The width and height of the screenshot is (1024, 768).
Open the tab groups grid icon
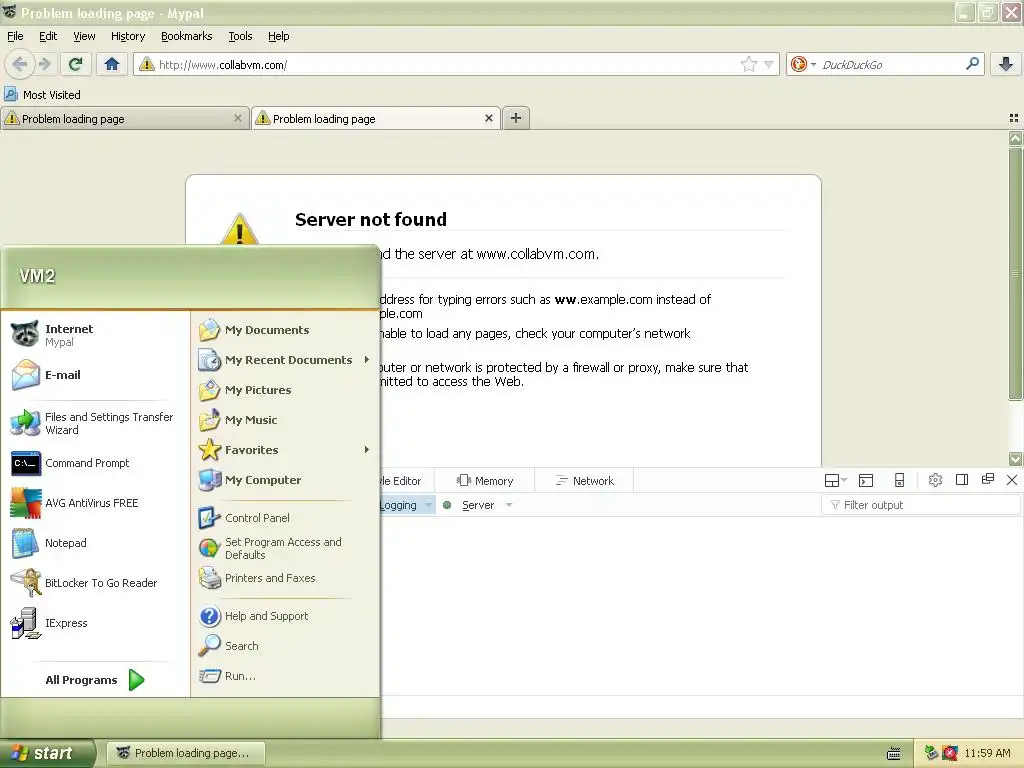[x=1014, y=118]
